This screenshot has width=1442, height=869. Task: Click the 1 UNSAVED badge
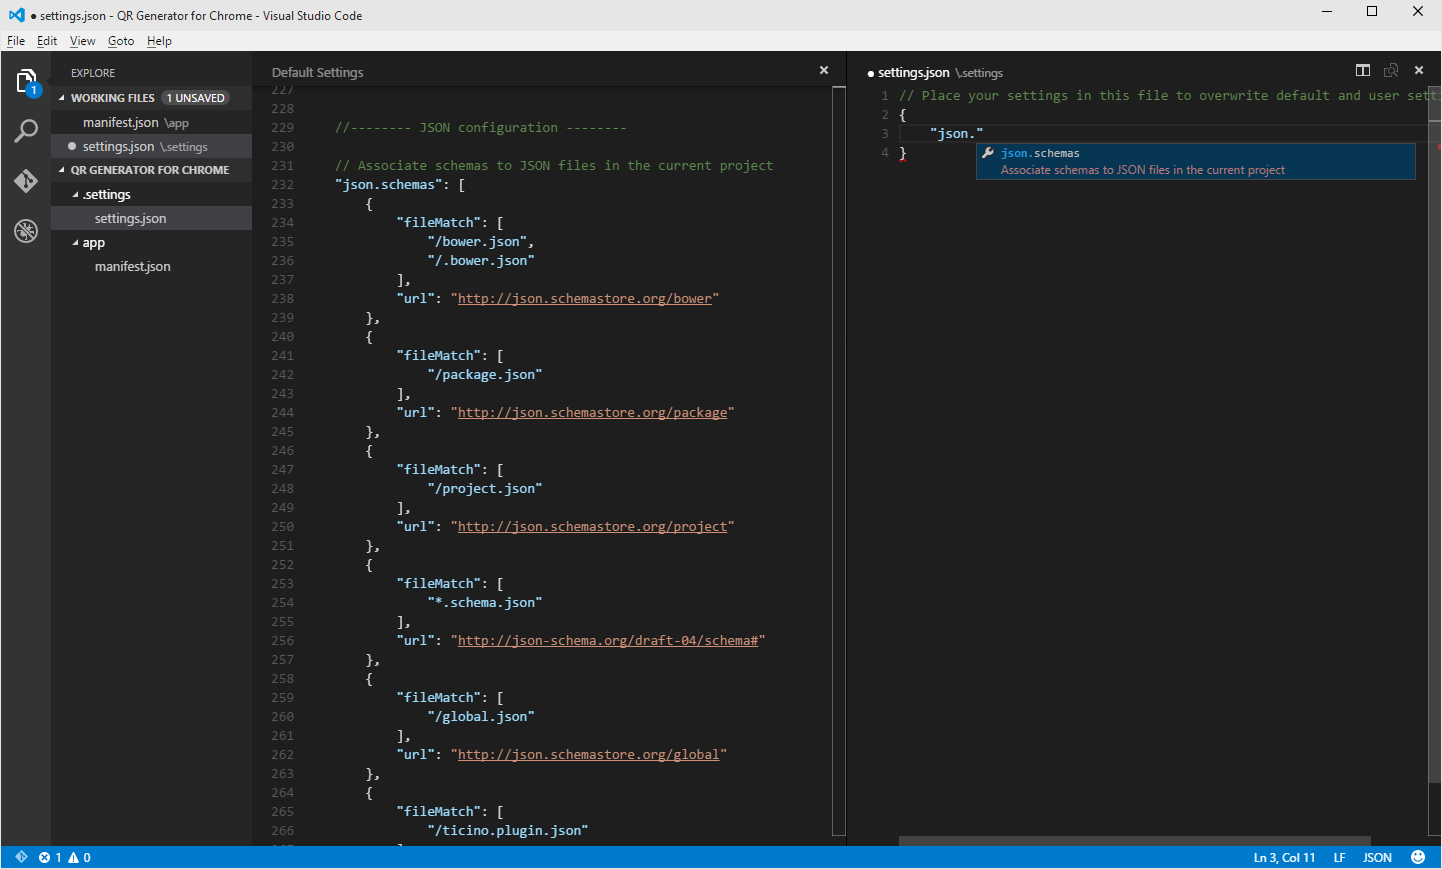(x=196, y=98)
